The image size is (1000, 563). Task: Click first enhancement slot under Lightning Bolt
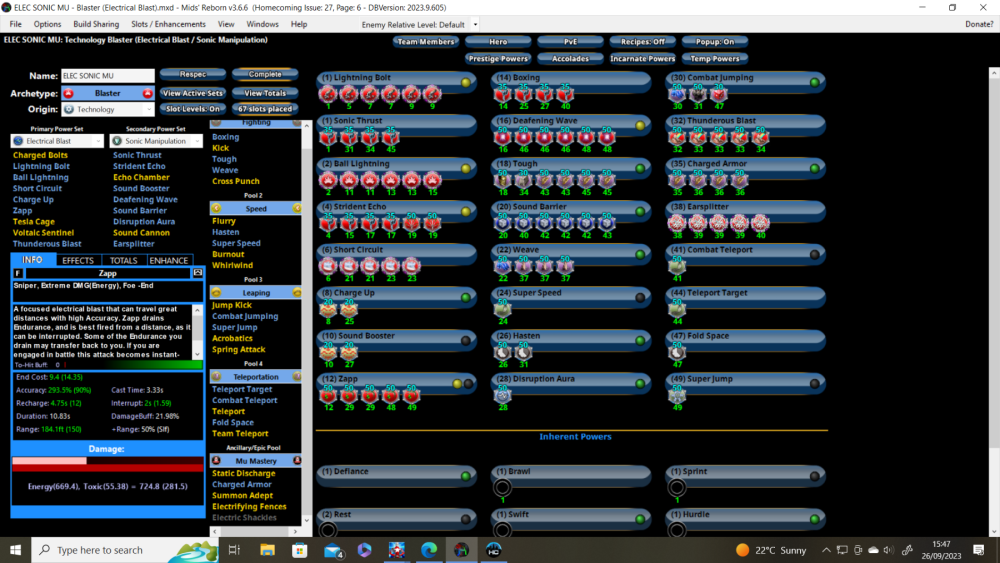point(328,95)
